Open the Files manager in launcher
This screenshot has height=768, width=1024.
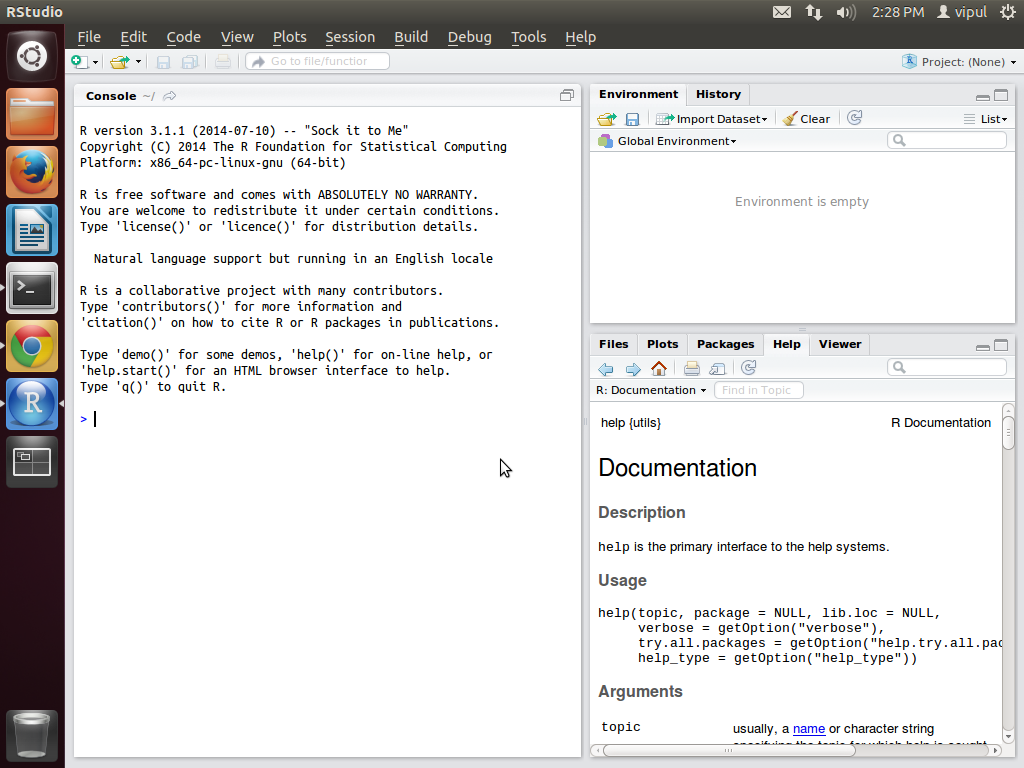[x=32, y=114]
